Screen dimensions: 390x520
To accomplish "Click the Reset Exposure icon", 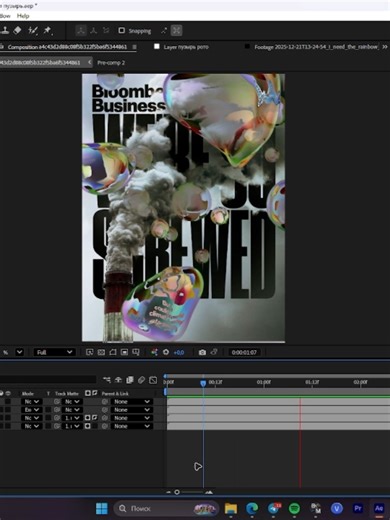I will click(x=166, y=352).
